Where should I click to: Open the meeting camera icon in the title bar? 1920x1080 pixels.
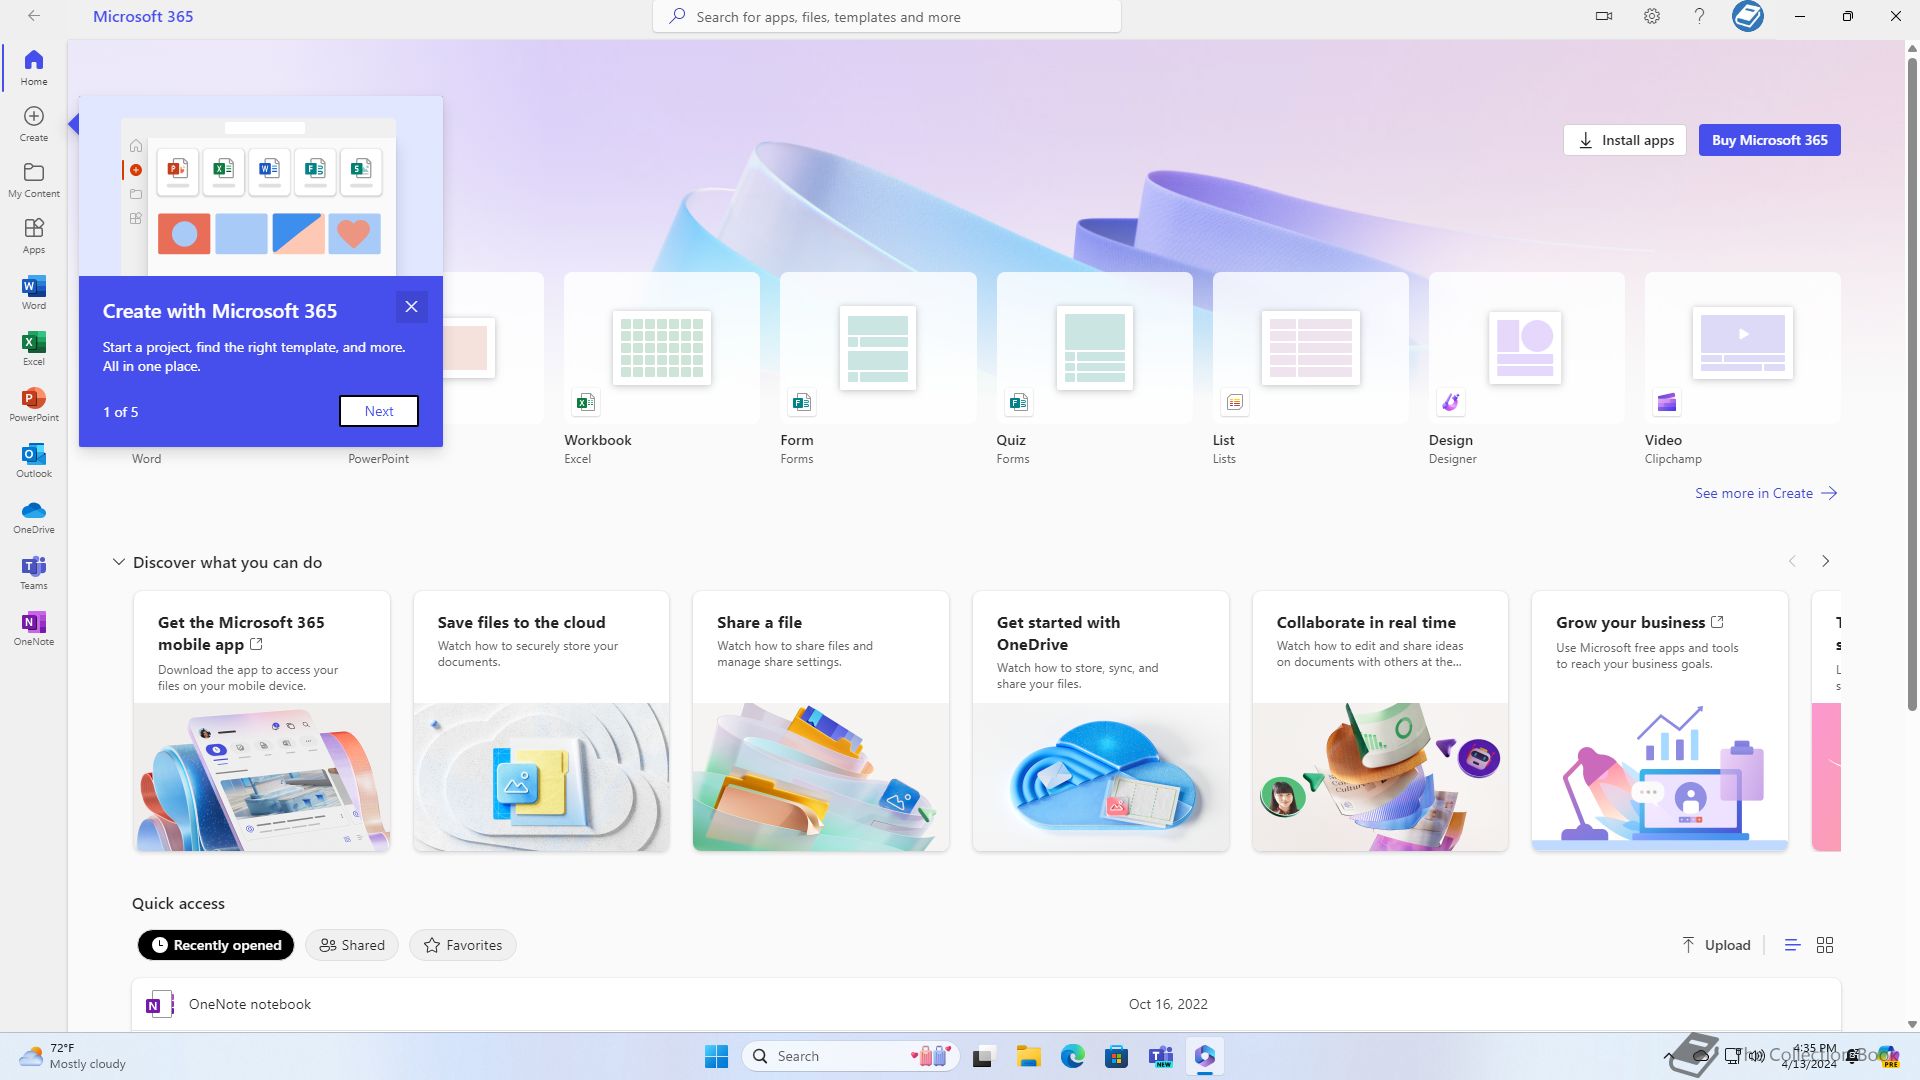pos(1604,16)
